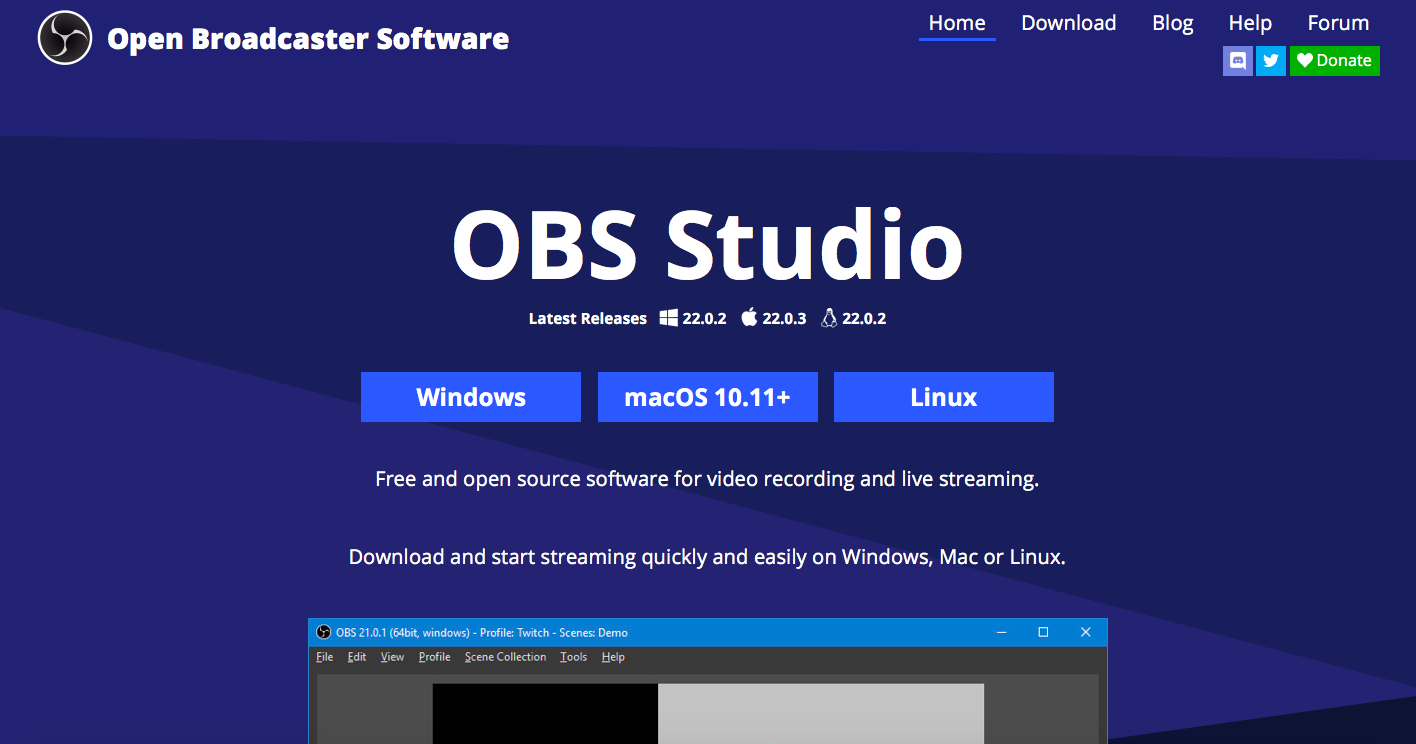The image size is (1416, 744).
Task: Open Help in the top navigation
Action: click(1250, 23)
